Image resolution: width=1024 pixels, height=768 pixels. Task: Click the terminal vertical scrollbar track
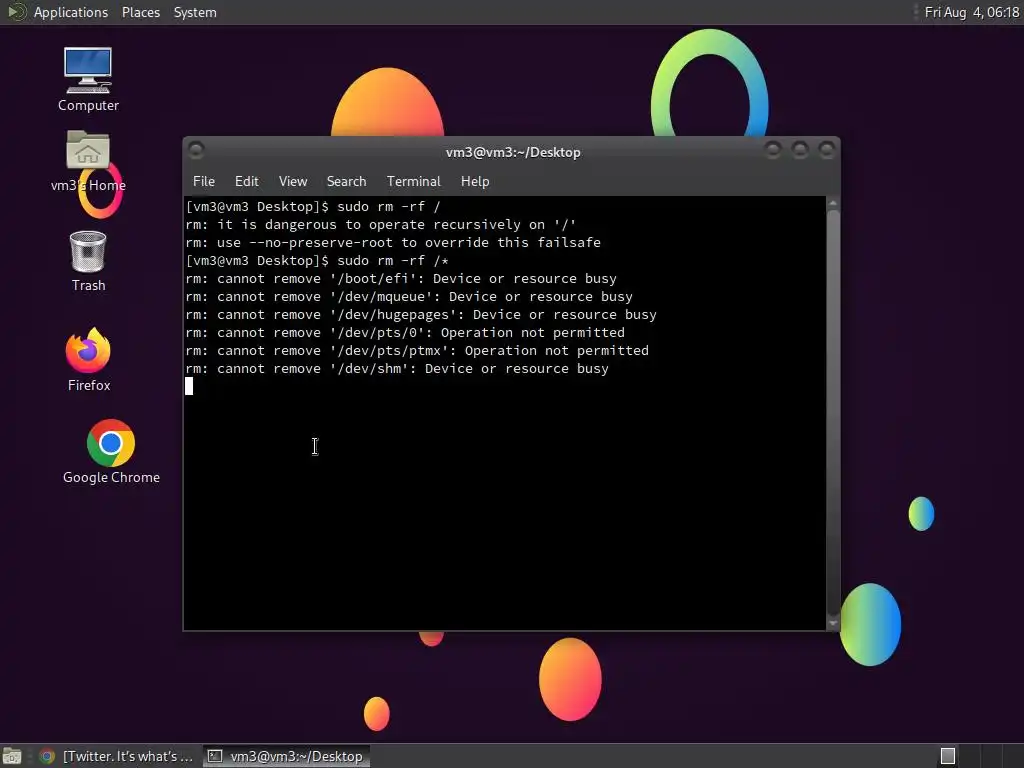(x=833, y=413)
